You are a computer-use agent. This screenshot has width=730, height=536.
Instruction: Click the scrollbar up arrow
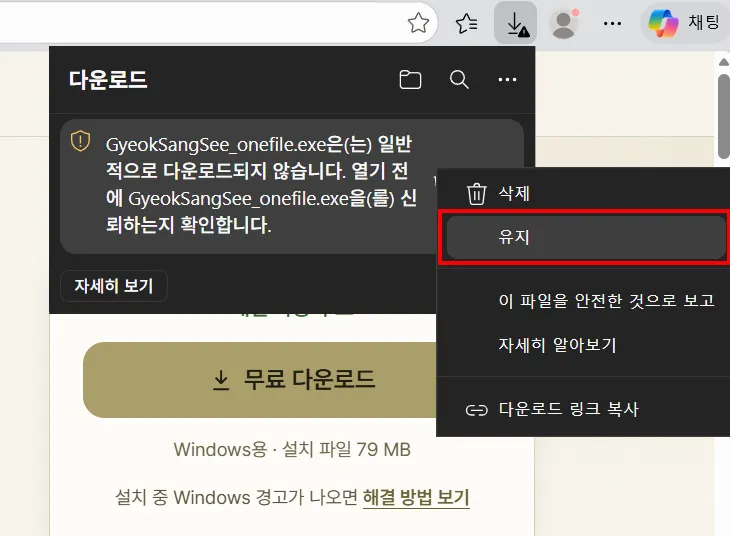[x=723, y=62]
